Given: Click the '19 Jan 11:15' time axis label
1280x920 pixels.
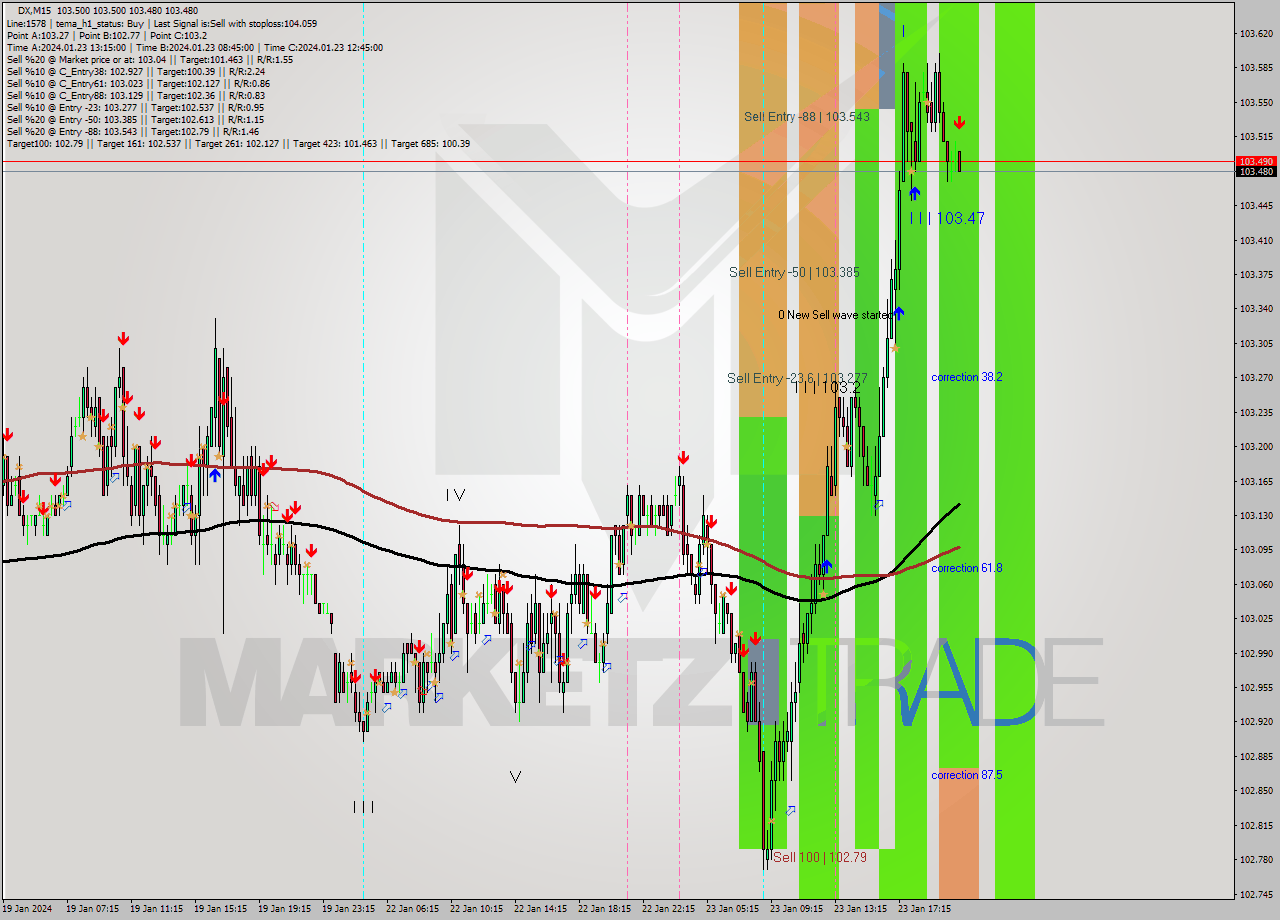Looking at the screenshot, I should pyautogui.click(x=156, y=909).
